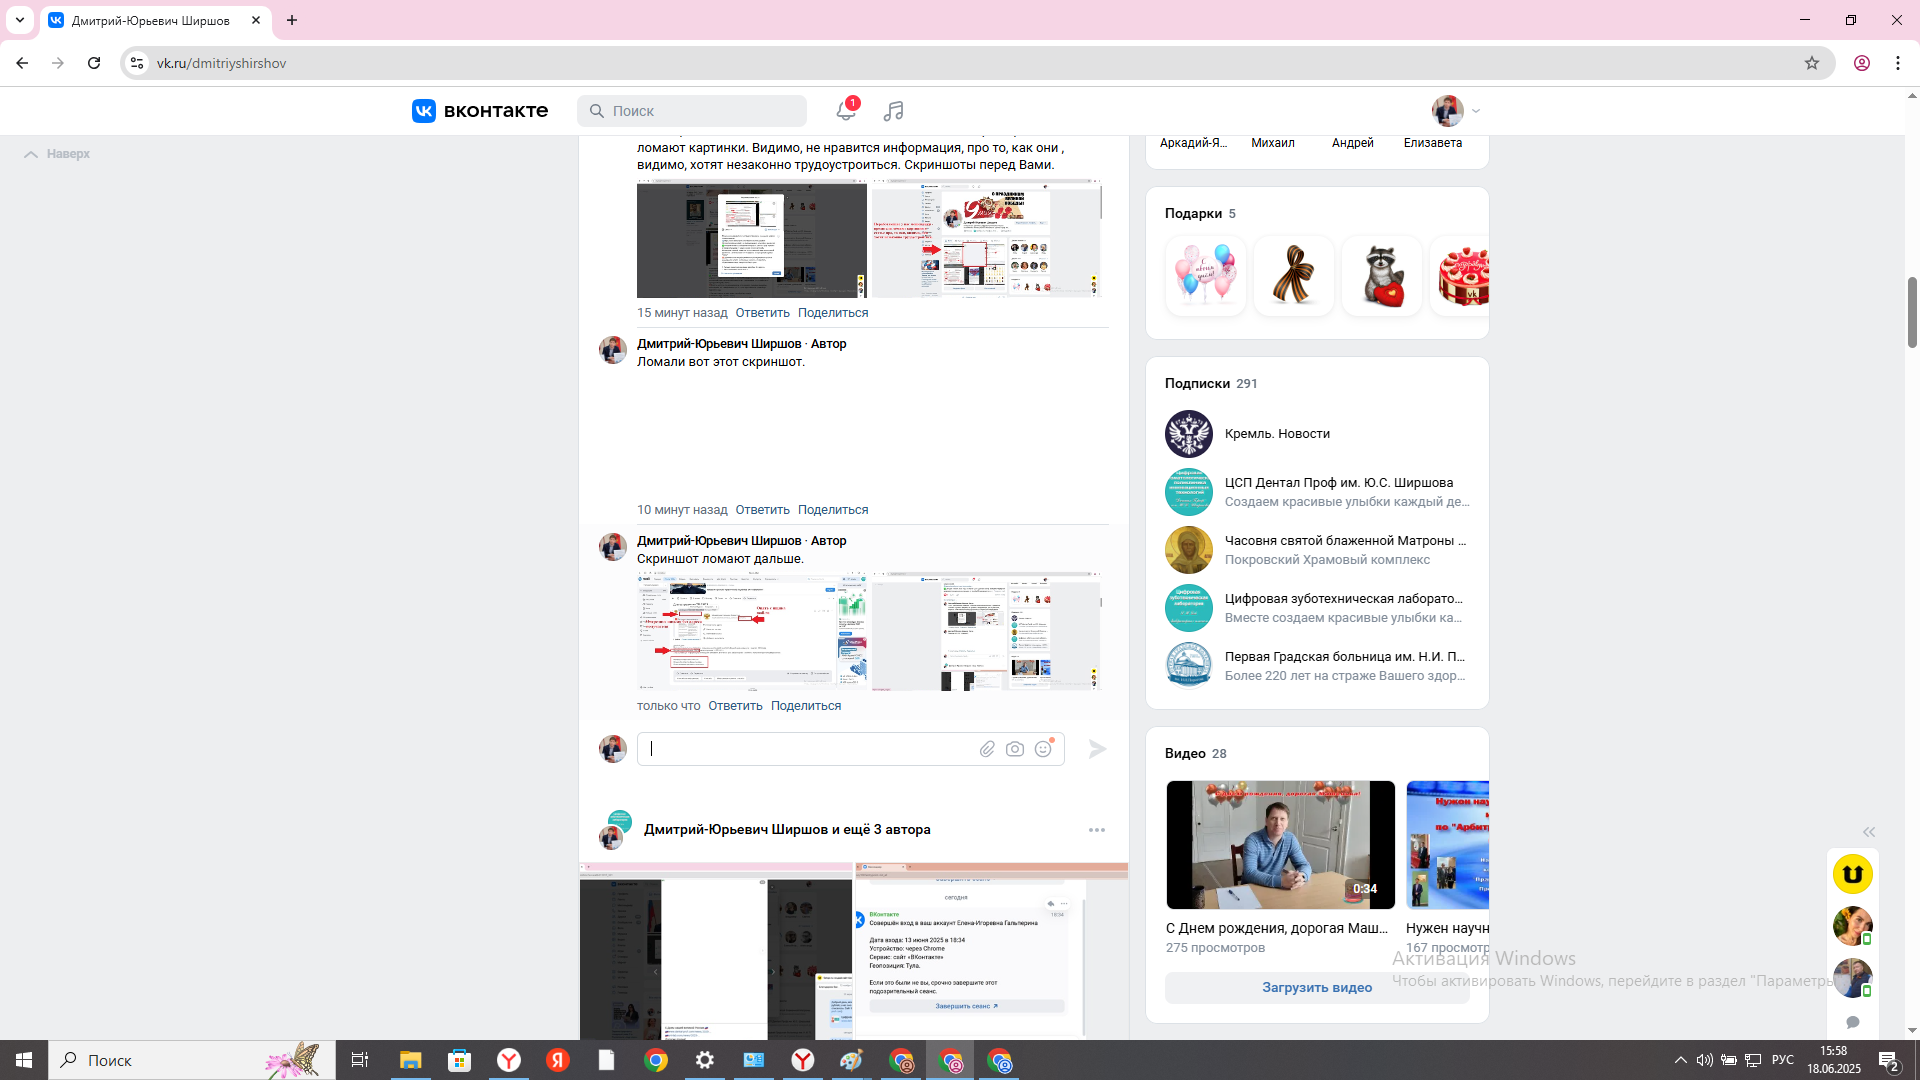1920x1080 pixels.
Task: Click the Chrome address bar URL
Action: [x=222, y=63]
